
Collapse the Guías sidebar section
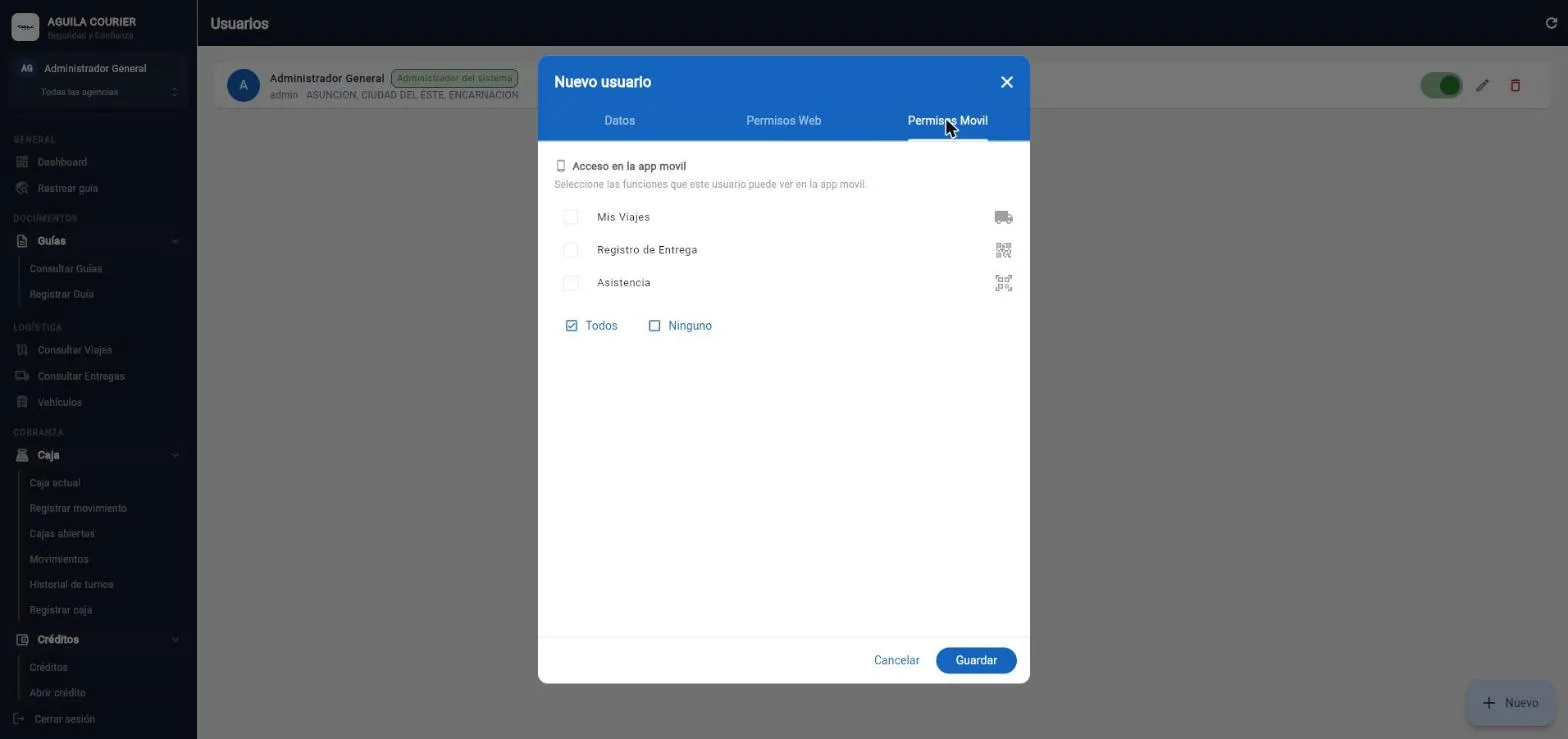click(x=175, y=241)
